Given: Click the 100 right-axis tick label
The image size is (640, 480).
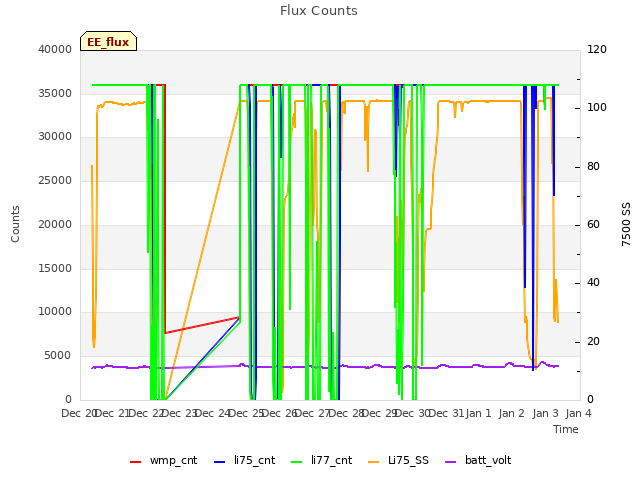Looking at the screenshot, I should 597,107.
